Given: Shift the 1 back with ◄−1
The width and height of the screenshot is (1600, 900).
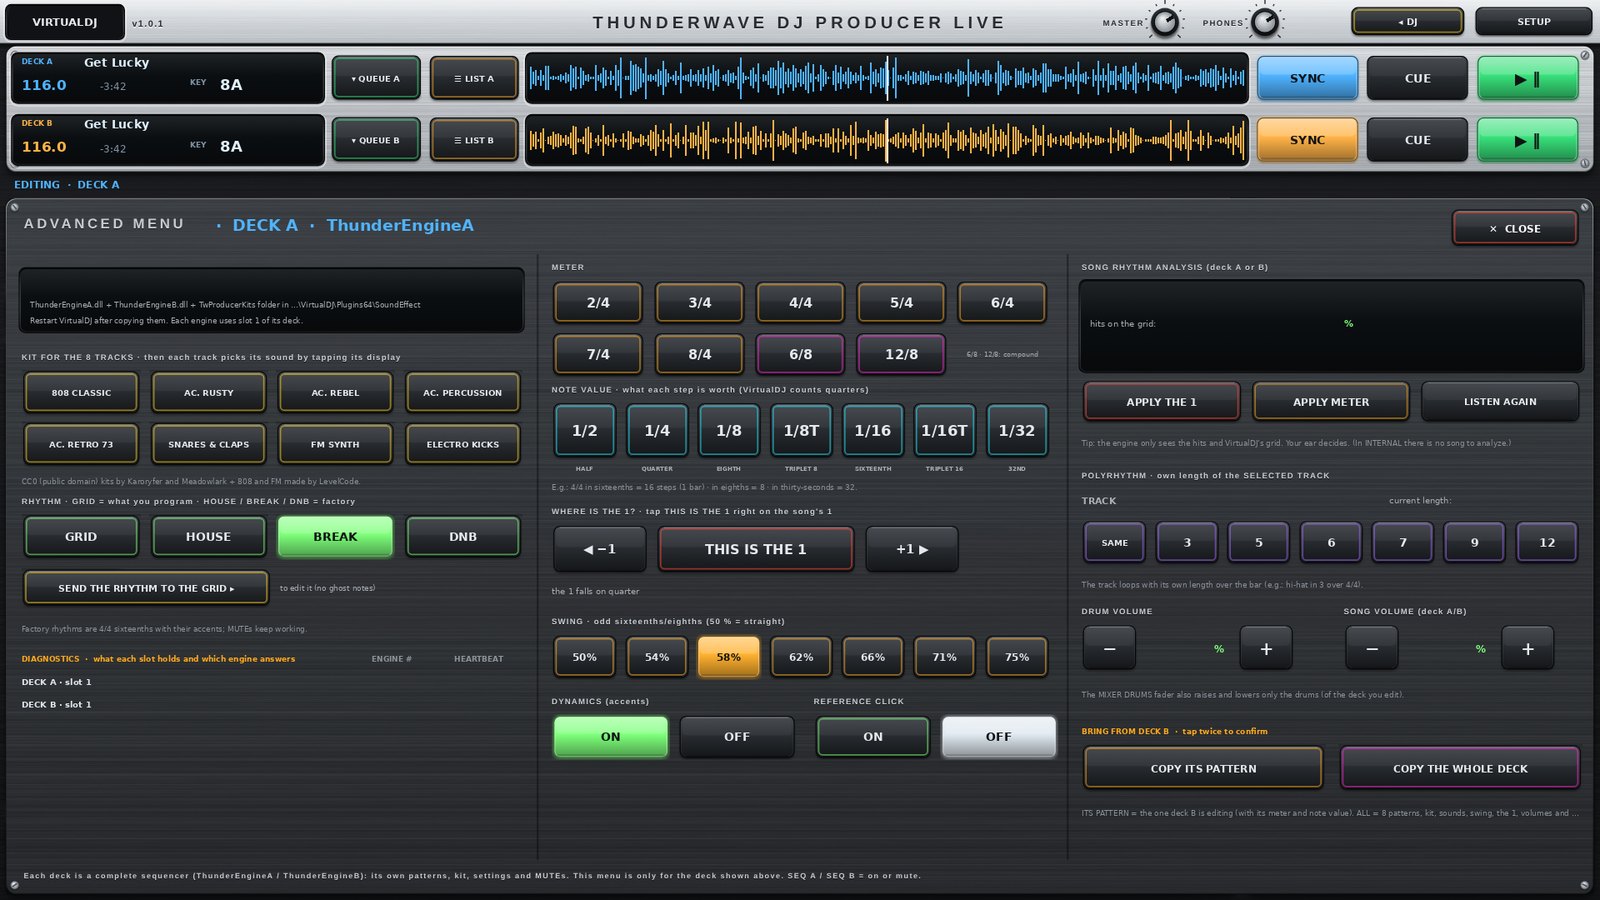Looking at the screenshot, I should 599,549.
